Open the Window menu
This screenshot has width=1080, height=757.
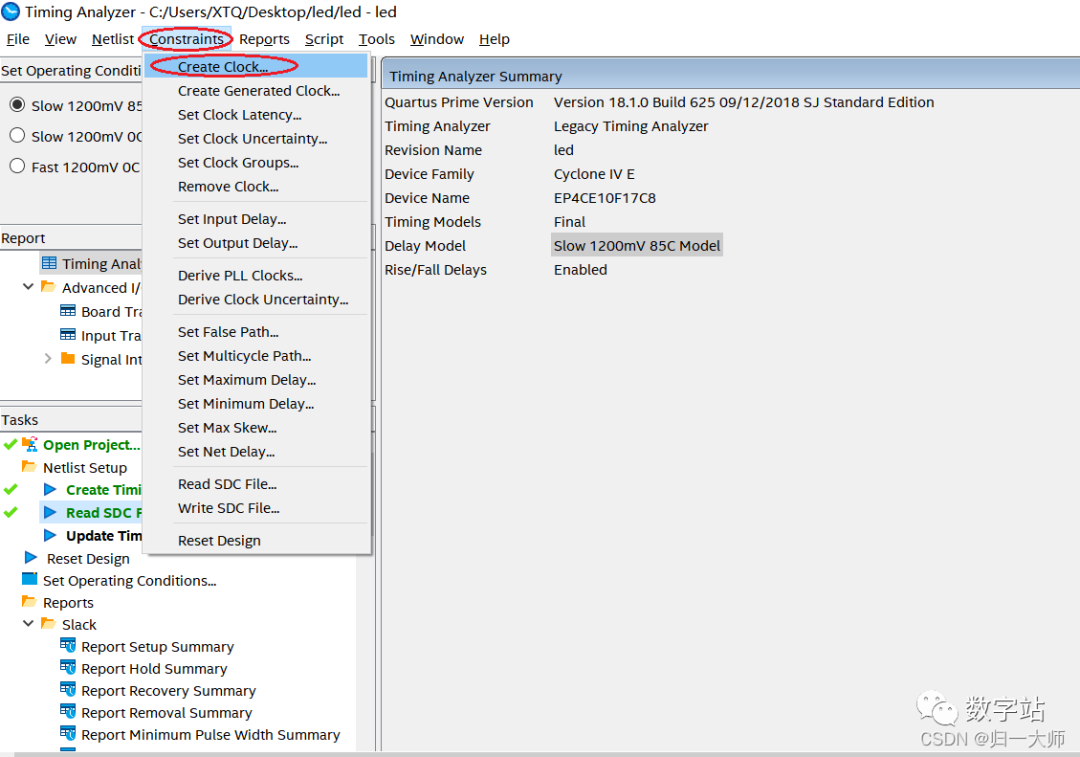tap(437, 39)
